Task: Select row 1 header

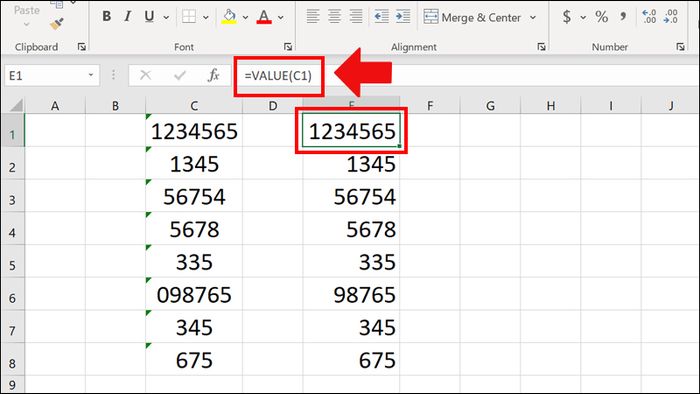Action: tap(13, 130)
